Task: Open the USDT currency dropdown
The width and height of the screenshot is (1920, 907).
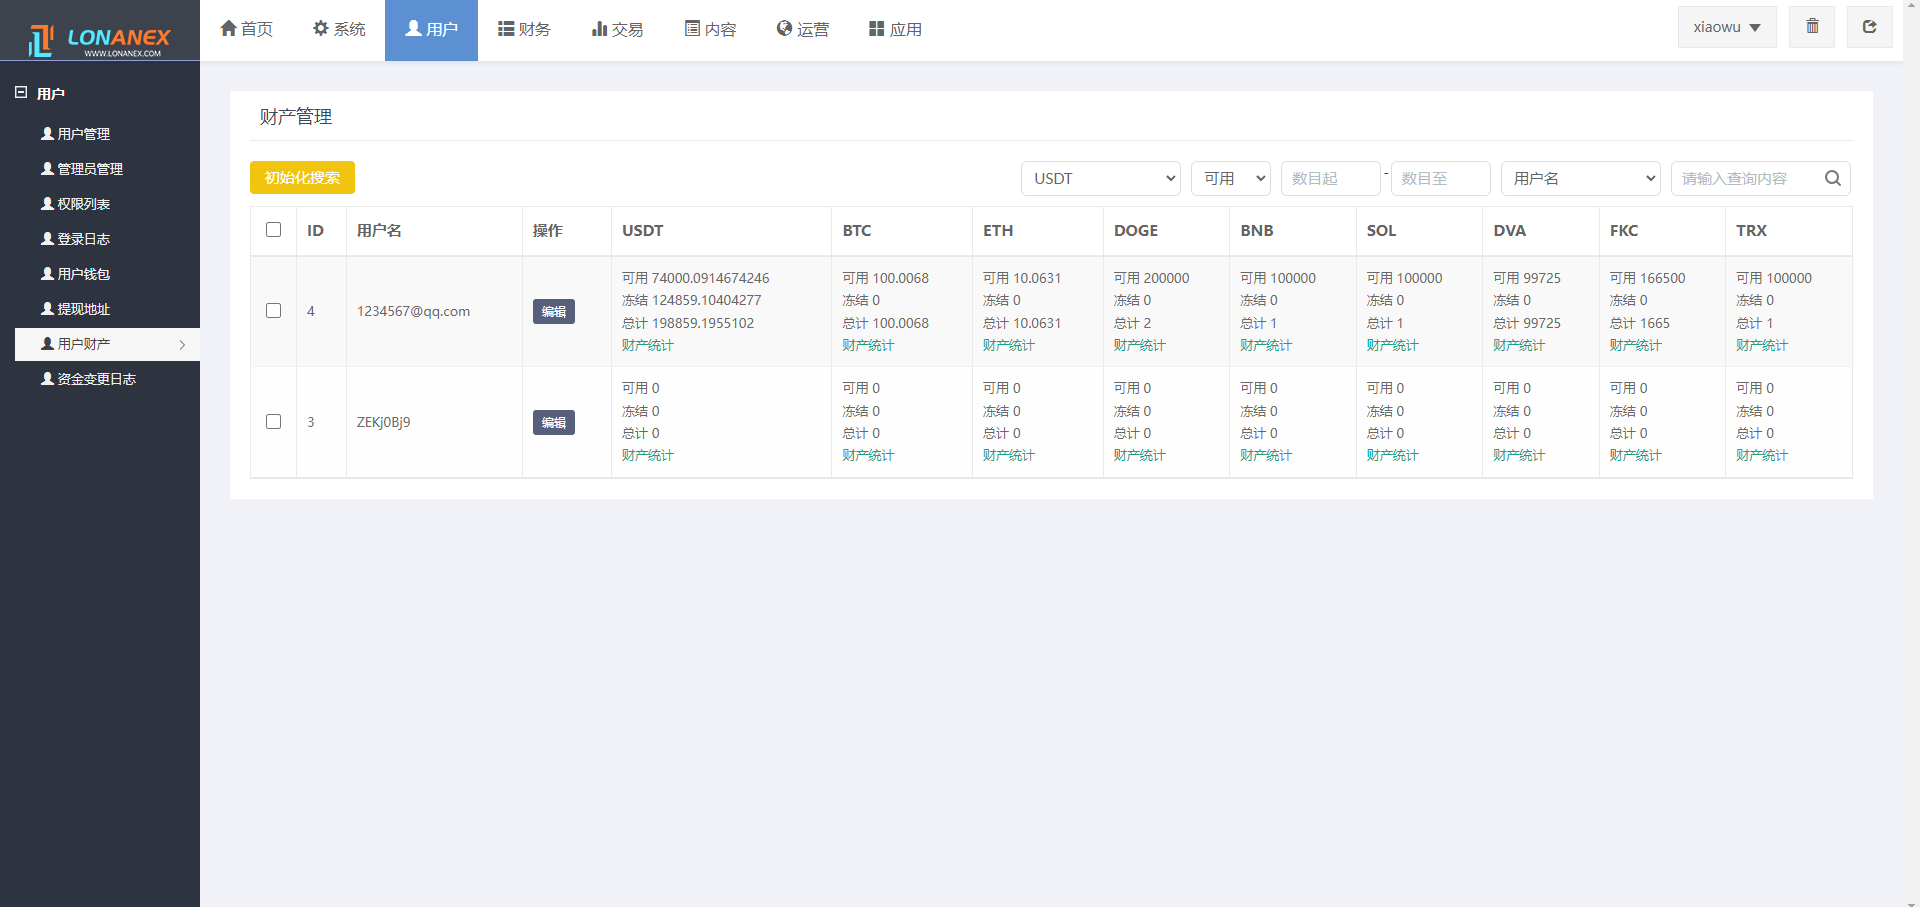Action: (x=1100, y=178)
